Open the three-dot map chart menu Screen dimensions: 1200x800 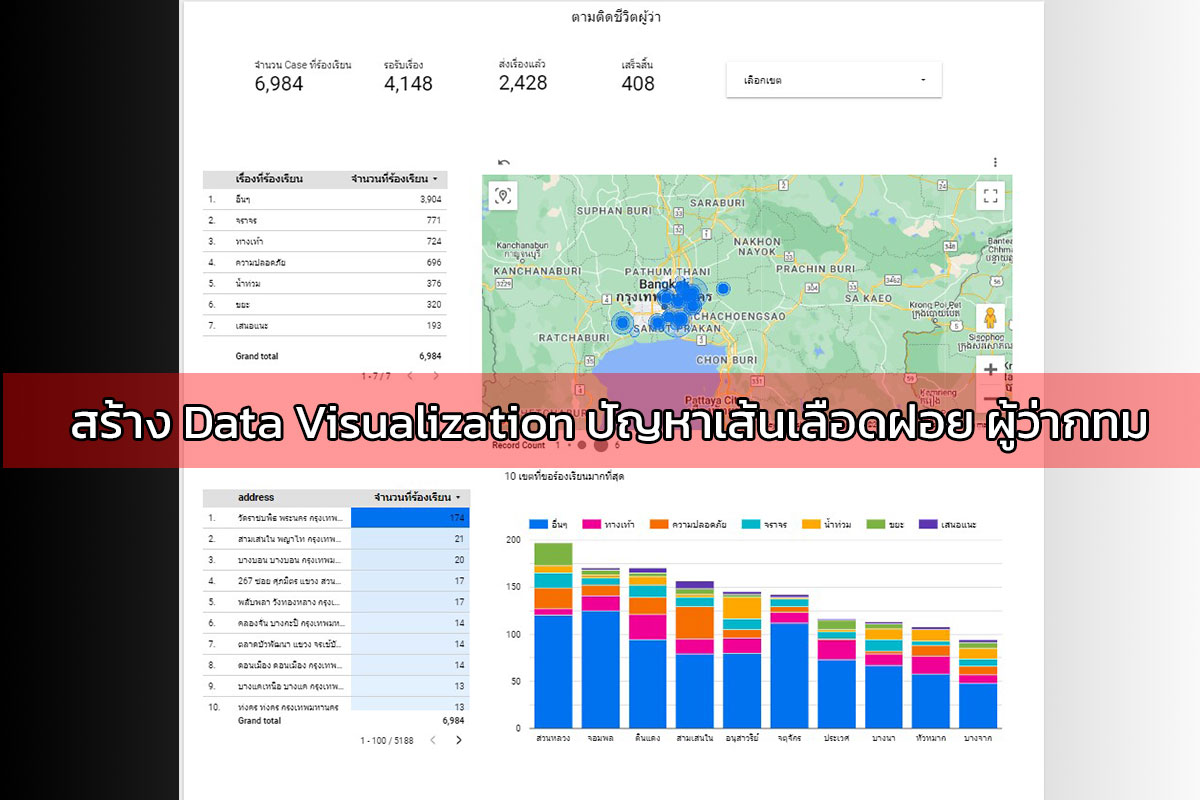pos(995,162)
